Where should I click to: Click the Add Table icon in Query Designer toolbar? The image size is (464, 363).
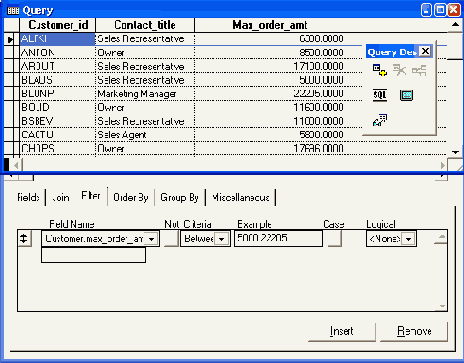(x=380, y=70)
